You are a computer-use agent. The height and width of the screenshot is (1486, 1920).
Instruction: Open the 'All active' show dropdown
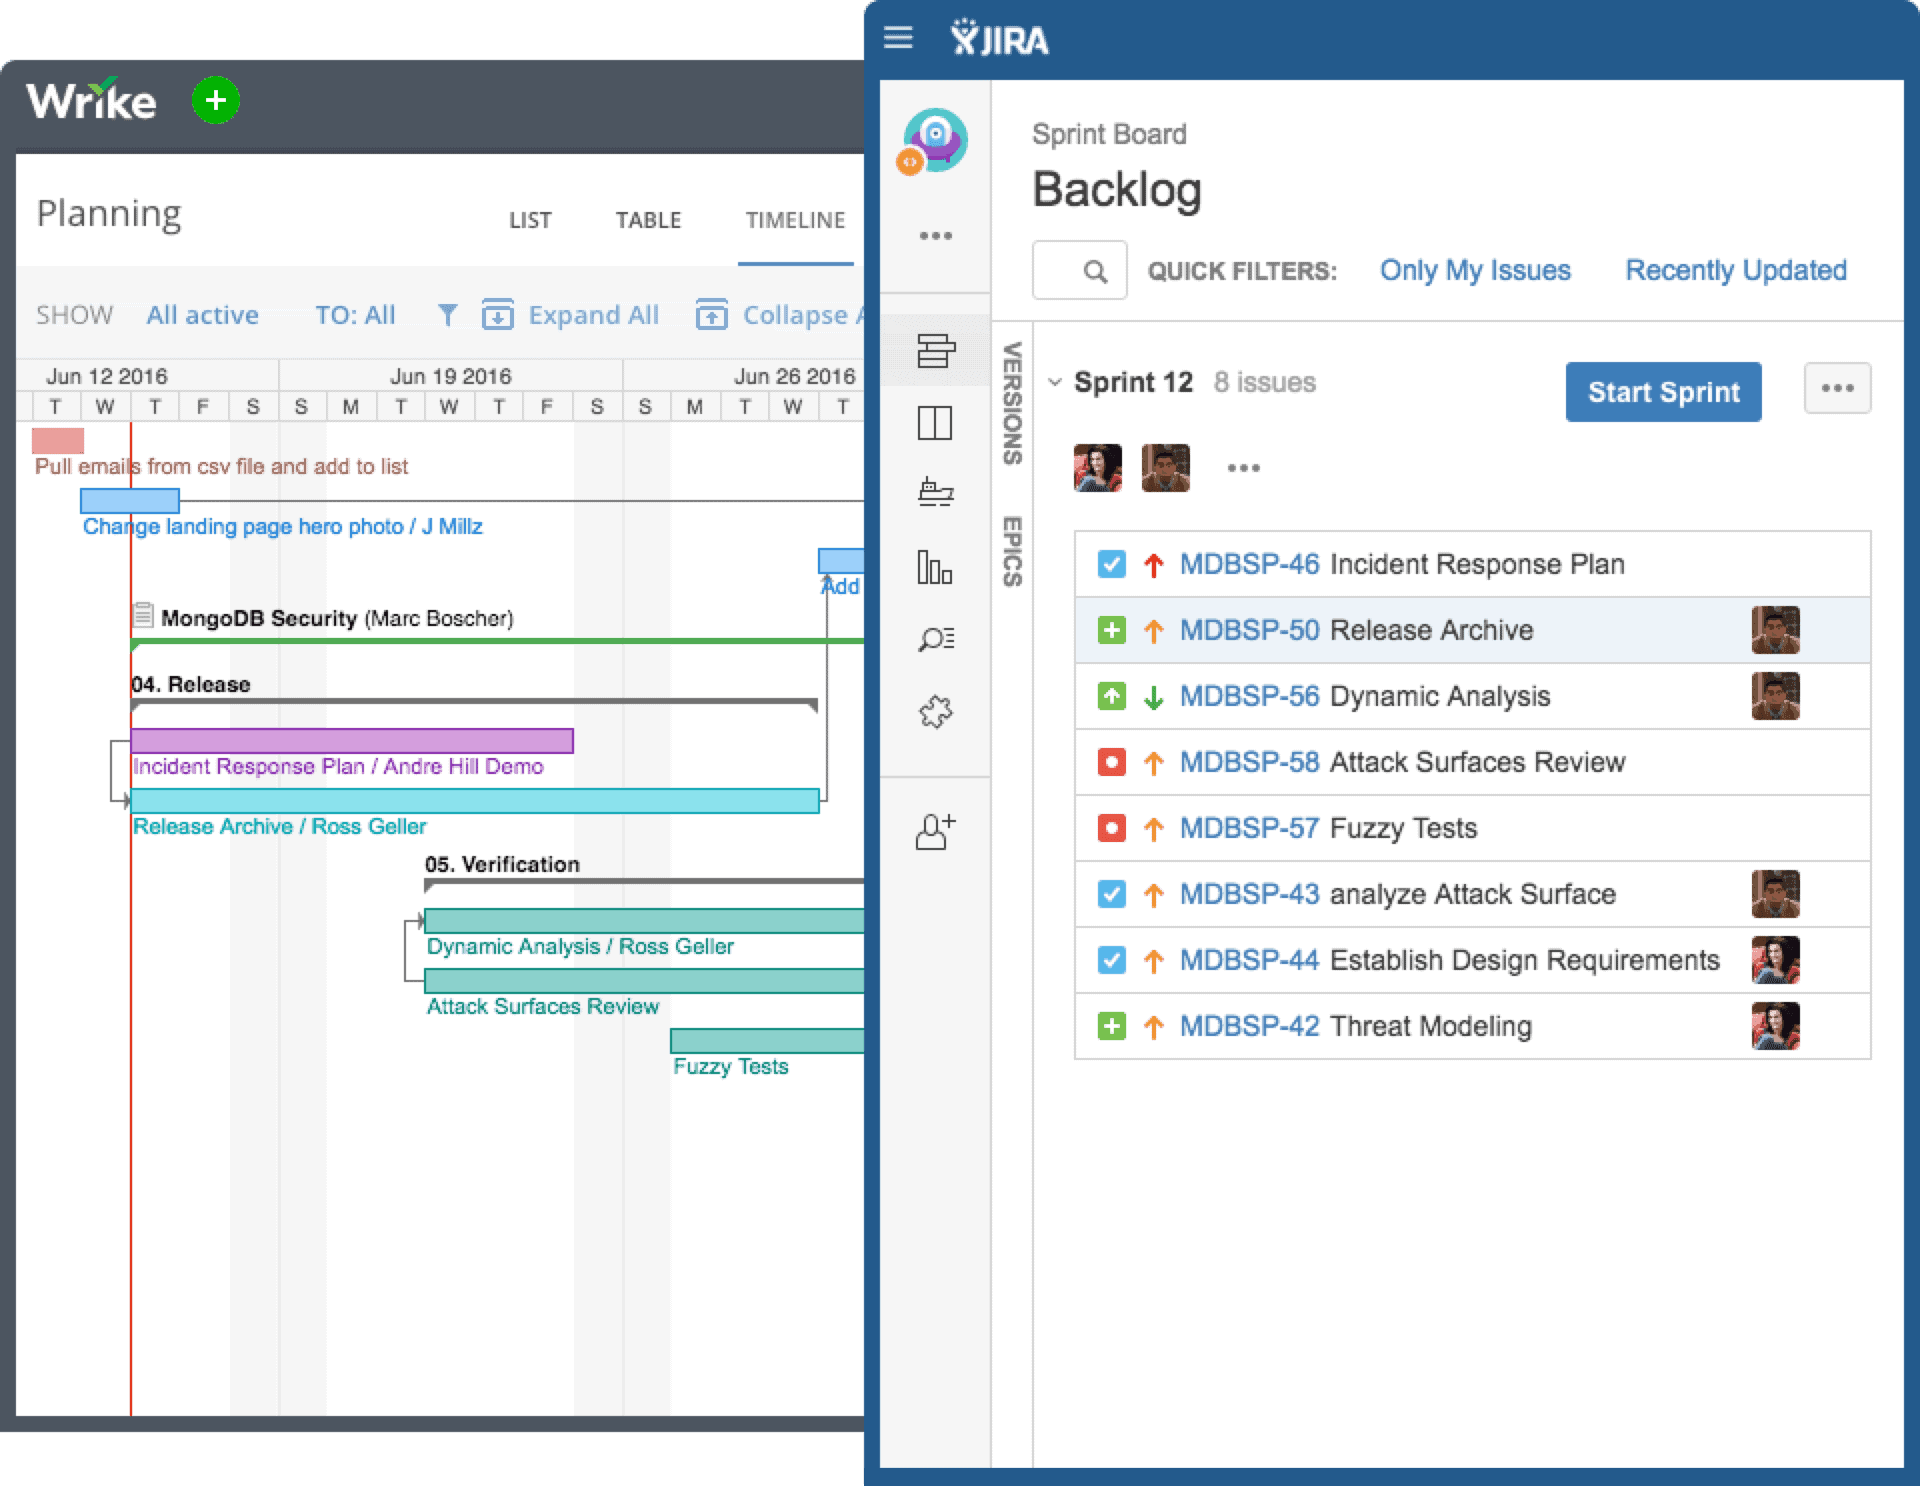[202, 314]
